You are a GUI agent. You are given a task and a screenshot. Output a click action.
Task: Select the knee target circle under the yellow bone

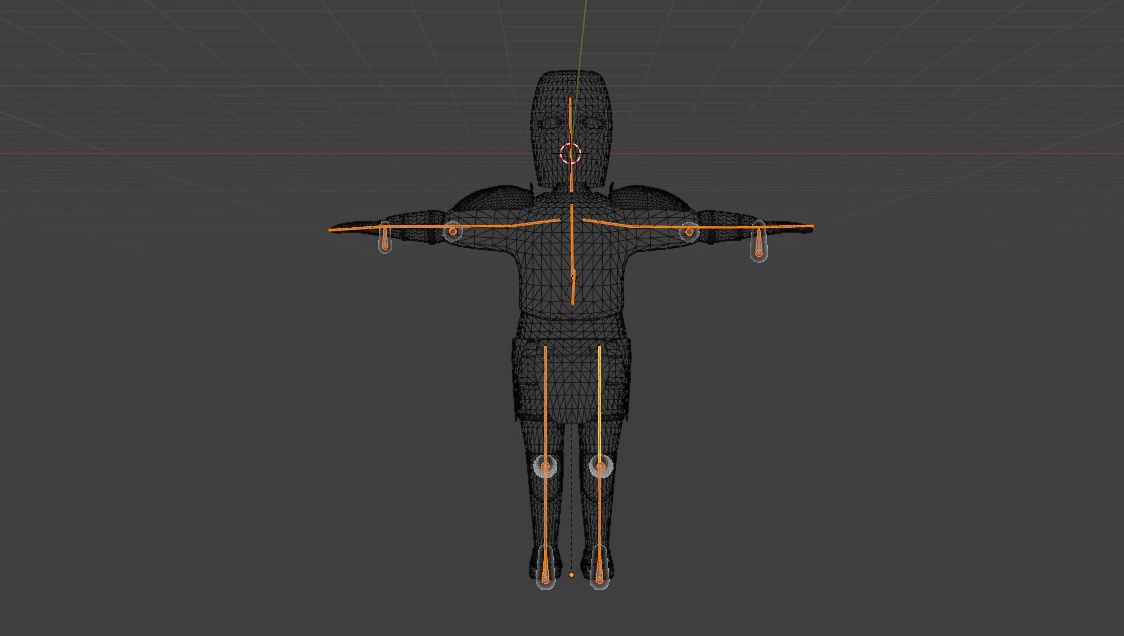tap(601, 467)
